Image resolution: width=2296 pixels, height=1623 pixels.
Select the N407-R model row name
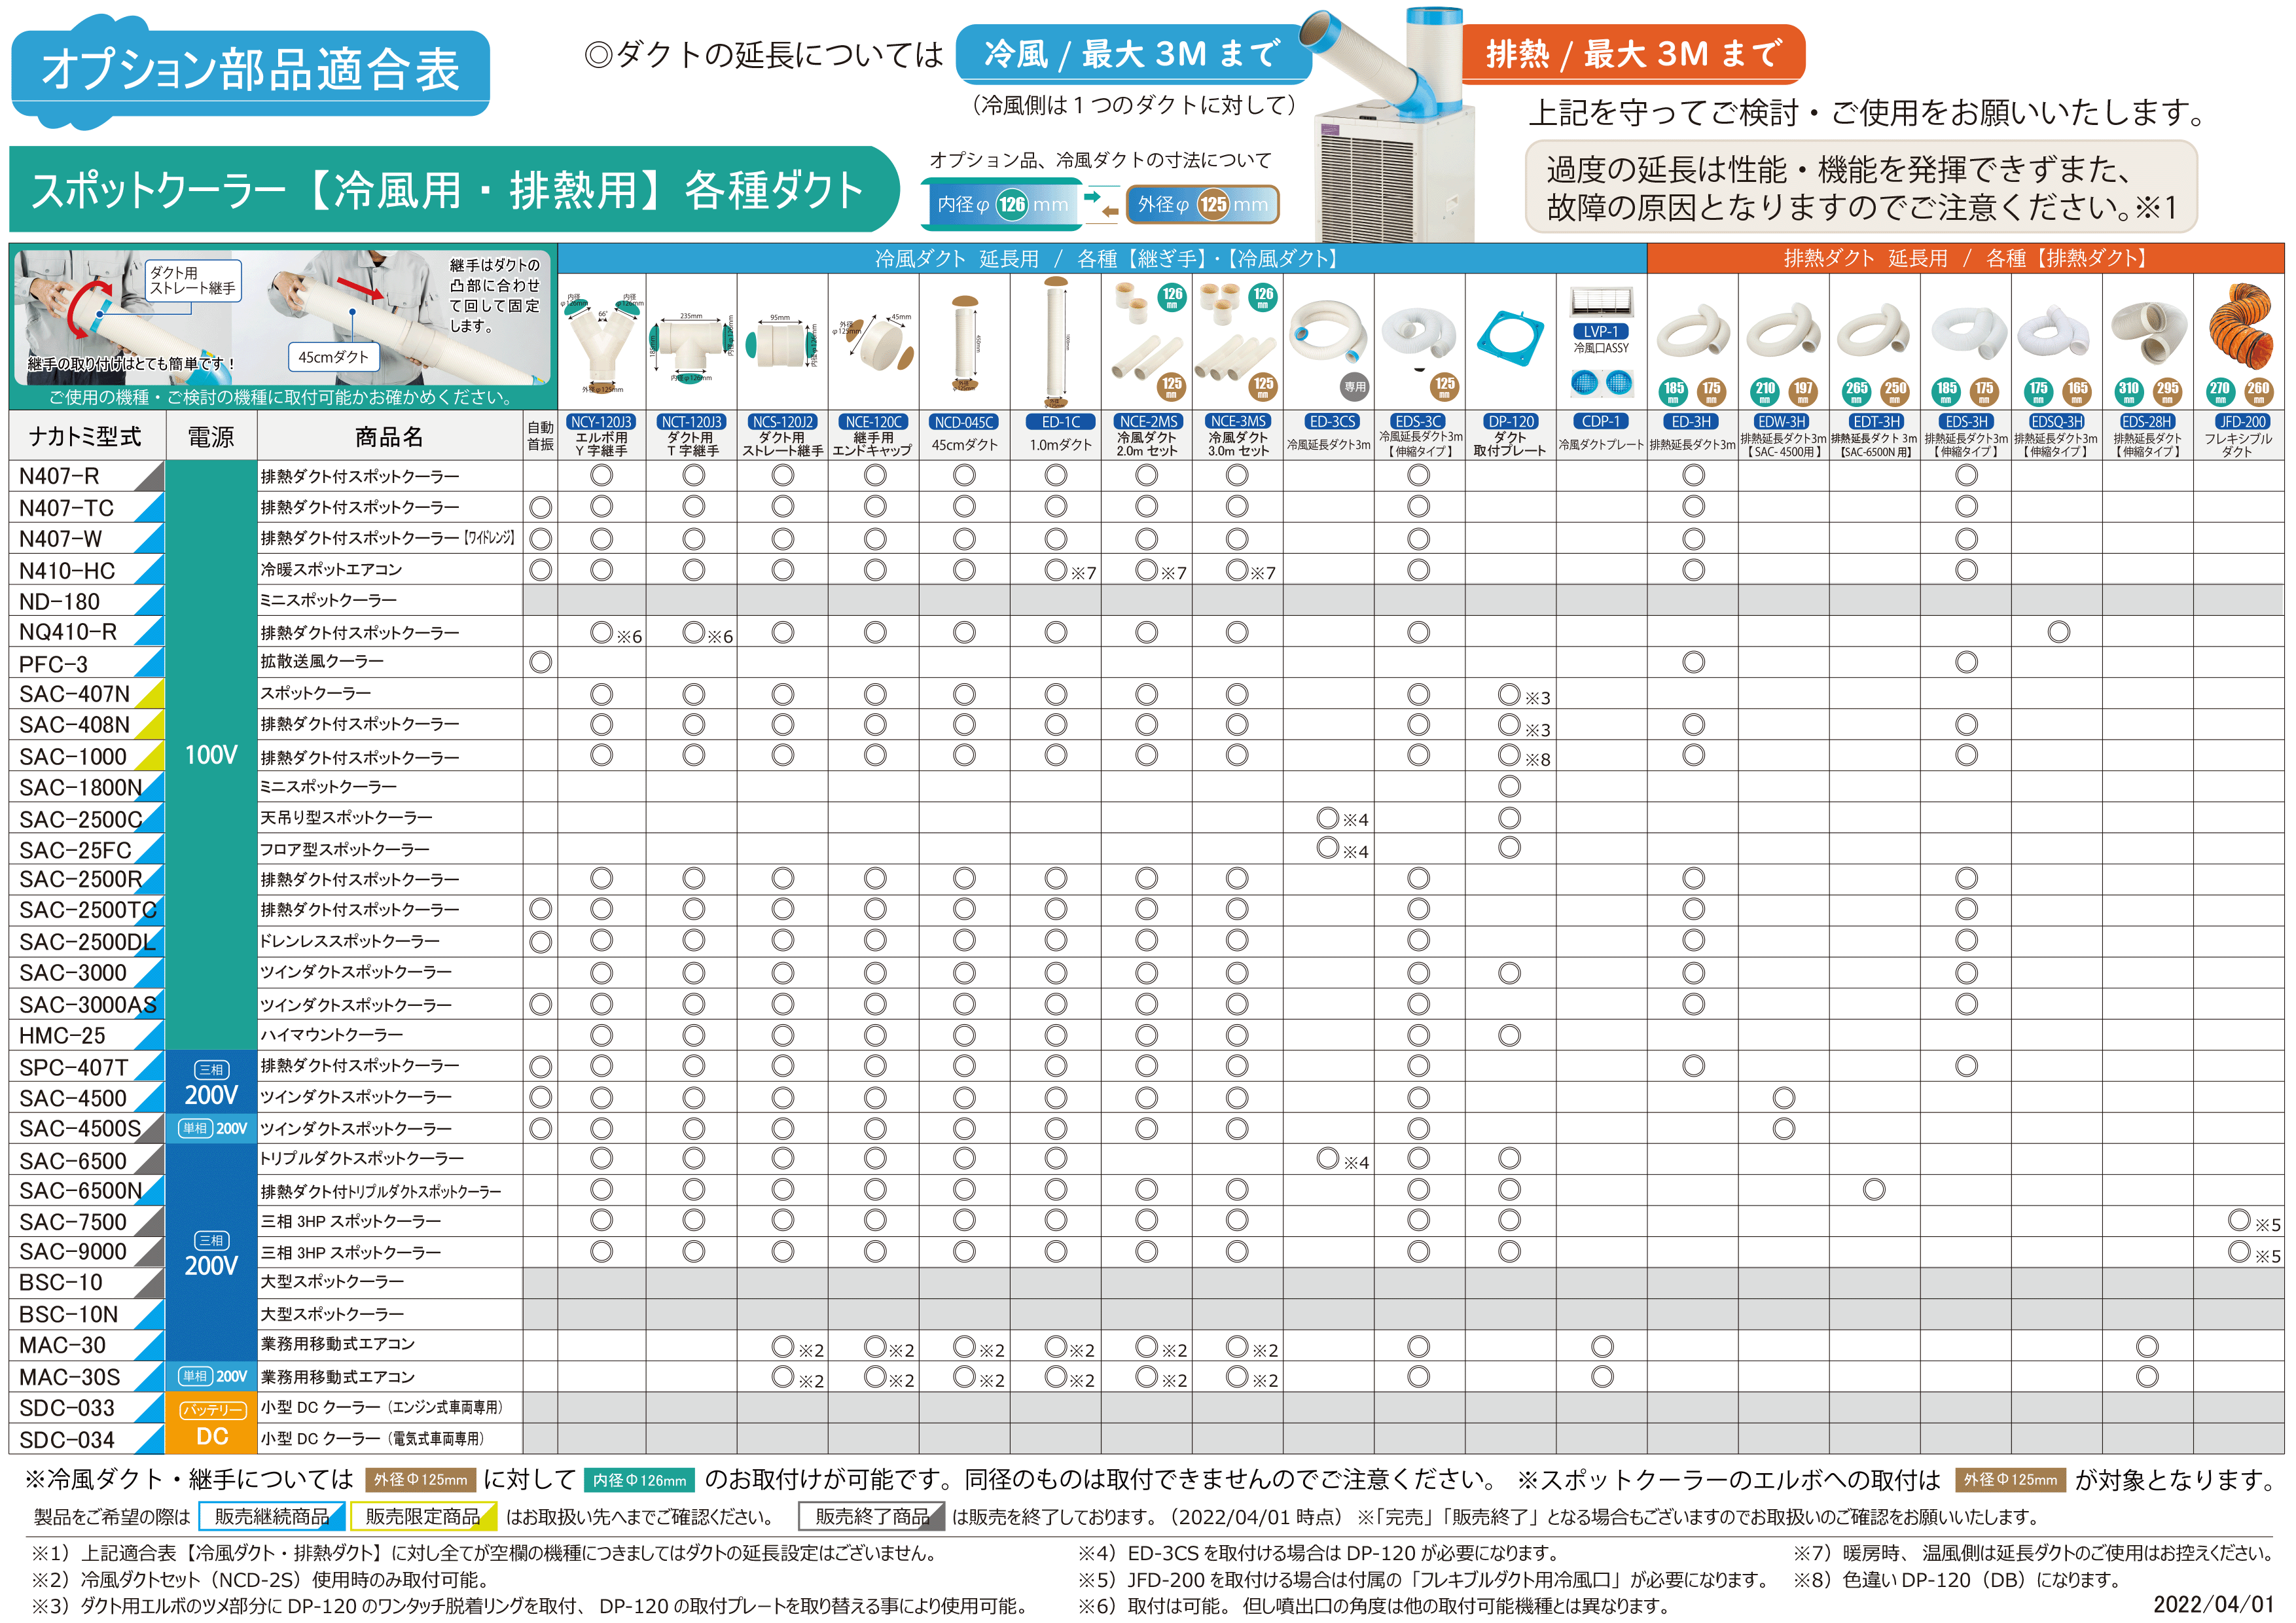point(60,476)
